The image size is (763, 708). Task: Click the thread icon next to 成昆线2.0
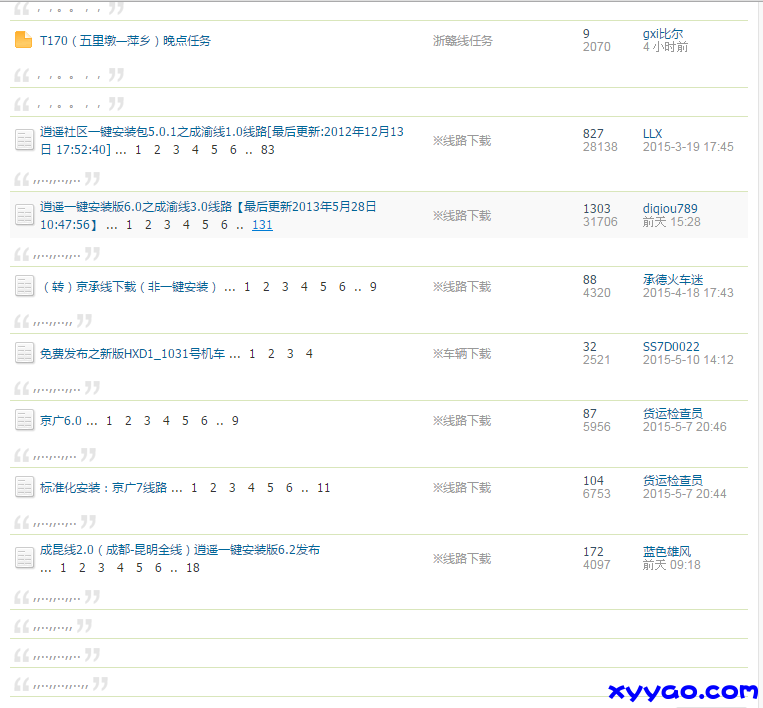point(25,558)
